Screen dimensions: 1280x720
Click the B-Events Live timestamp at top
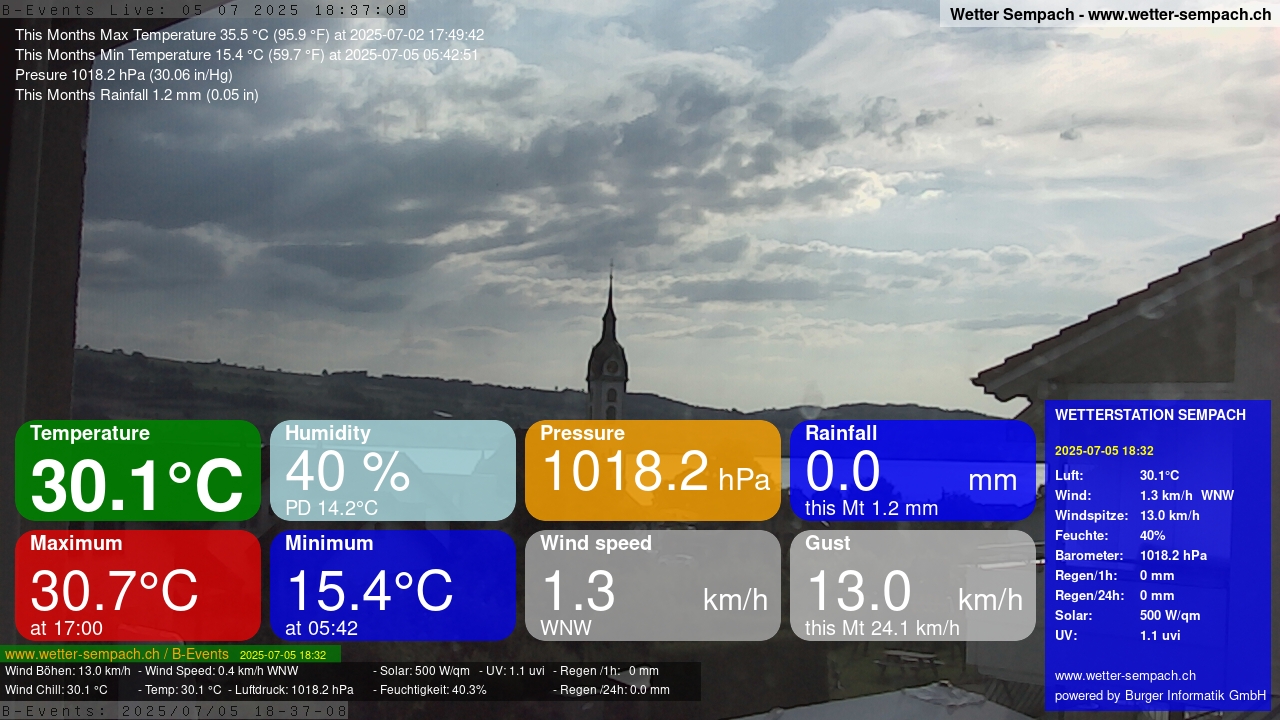pyautogui.click(x=204, y=10)
